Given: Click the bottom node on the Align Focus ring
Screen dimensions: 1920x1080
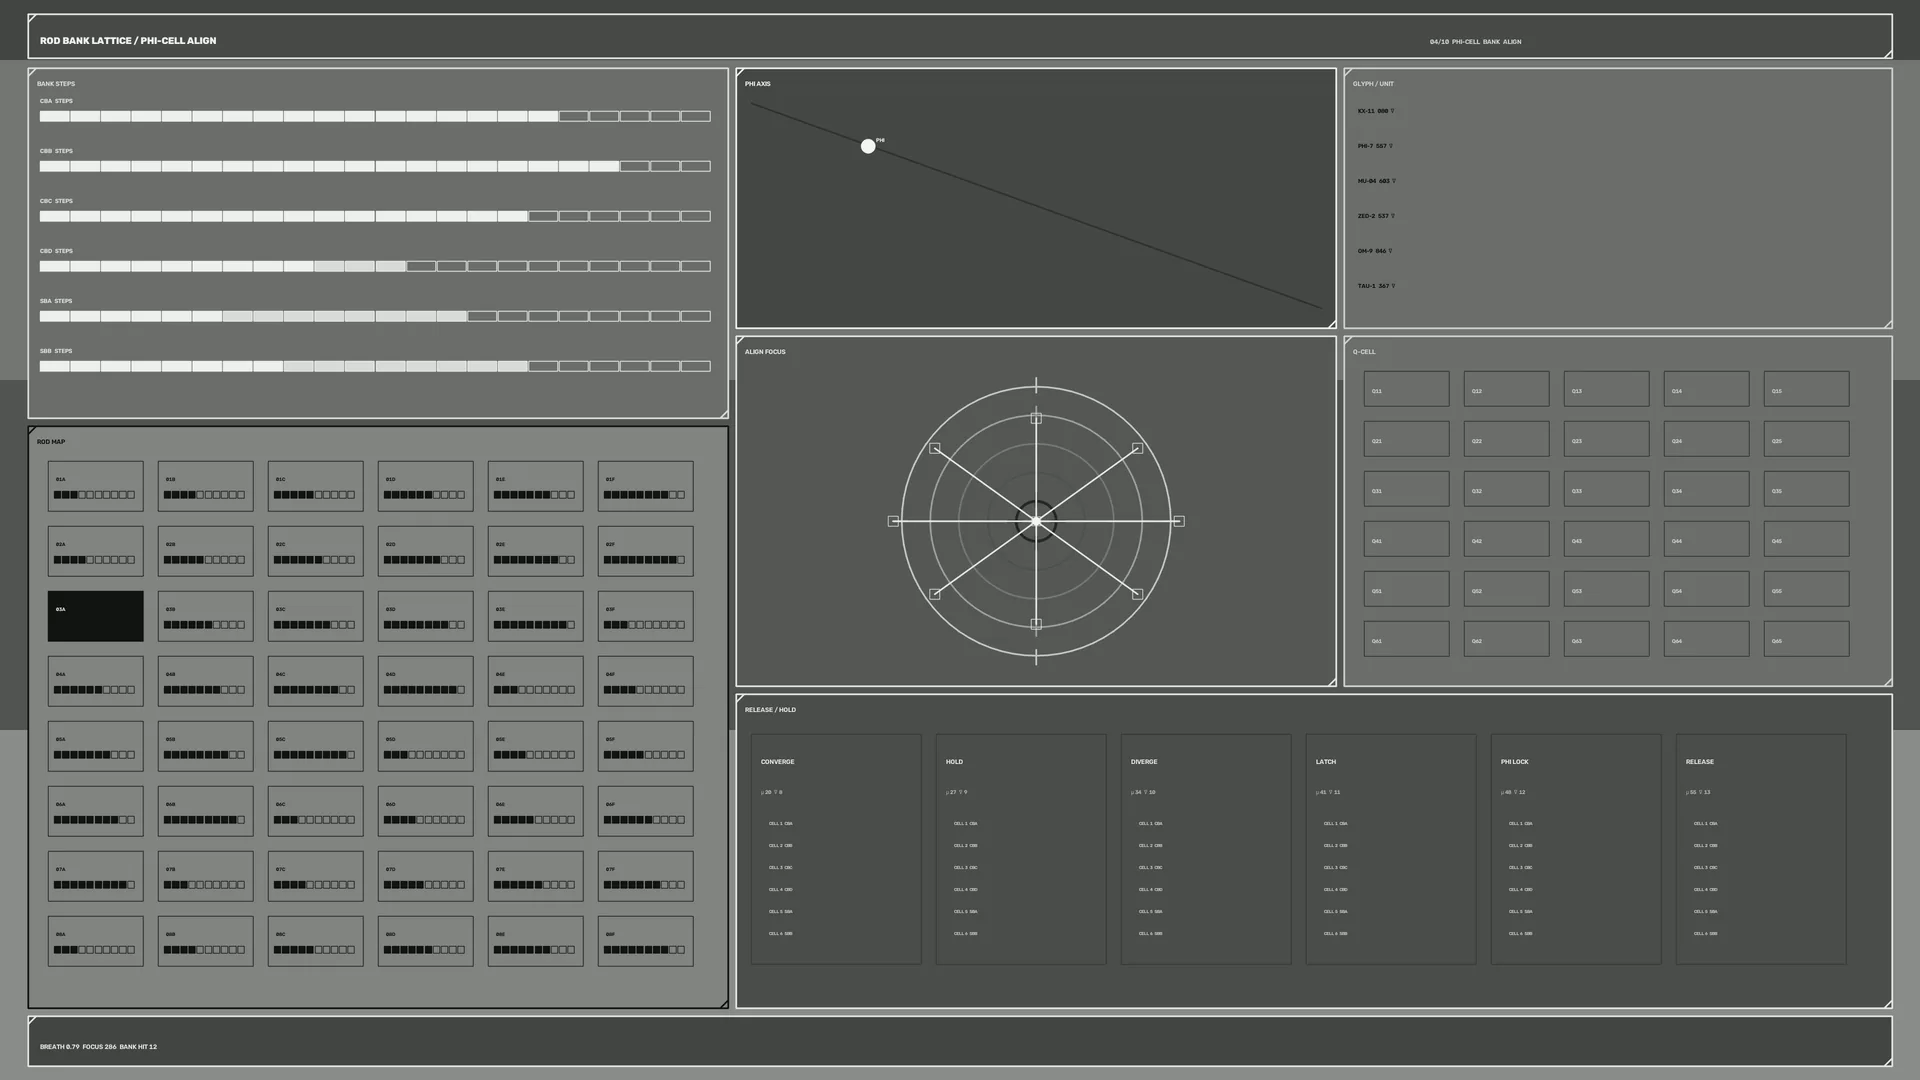Looking at the screenshot, I should pyautogui.click(x=1036, y=624).
